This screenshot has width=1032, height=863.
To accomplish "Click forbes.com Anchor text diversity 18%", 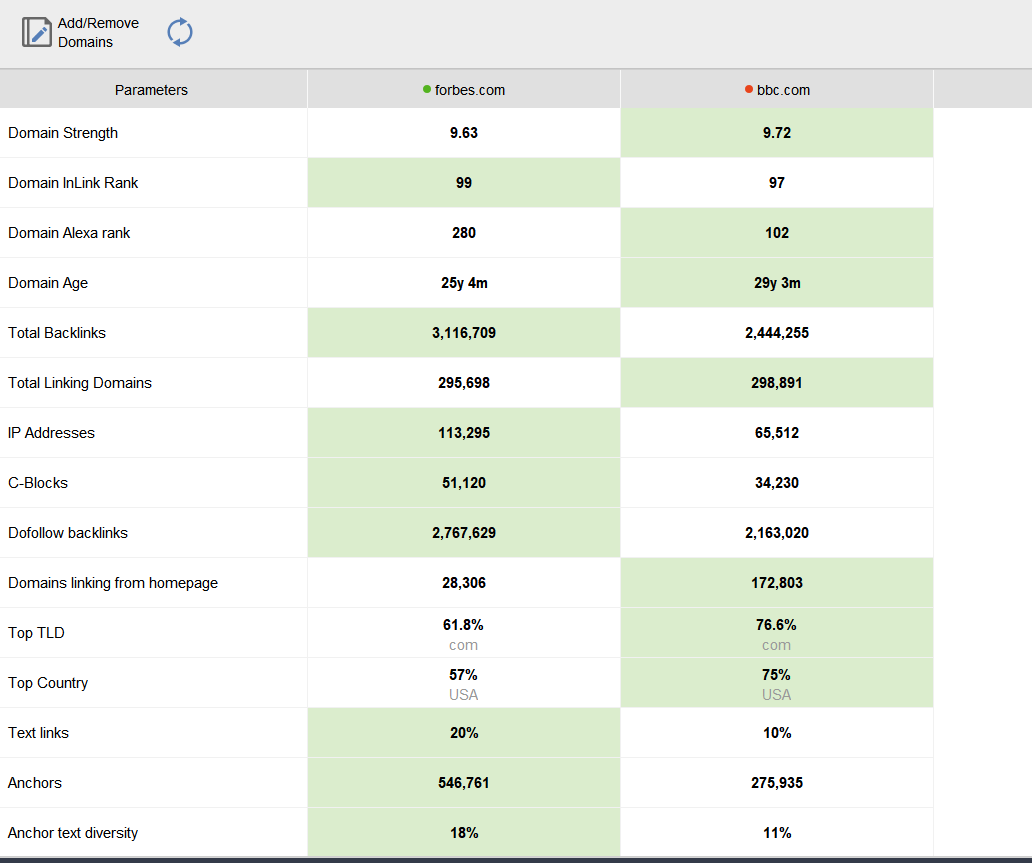I will click(x=464, y=833).
